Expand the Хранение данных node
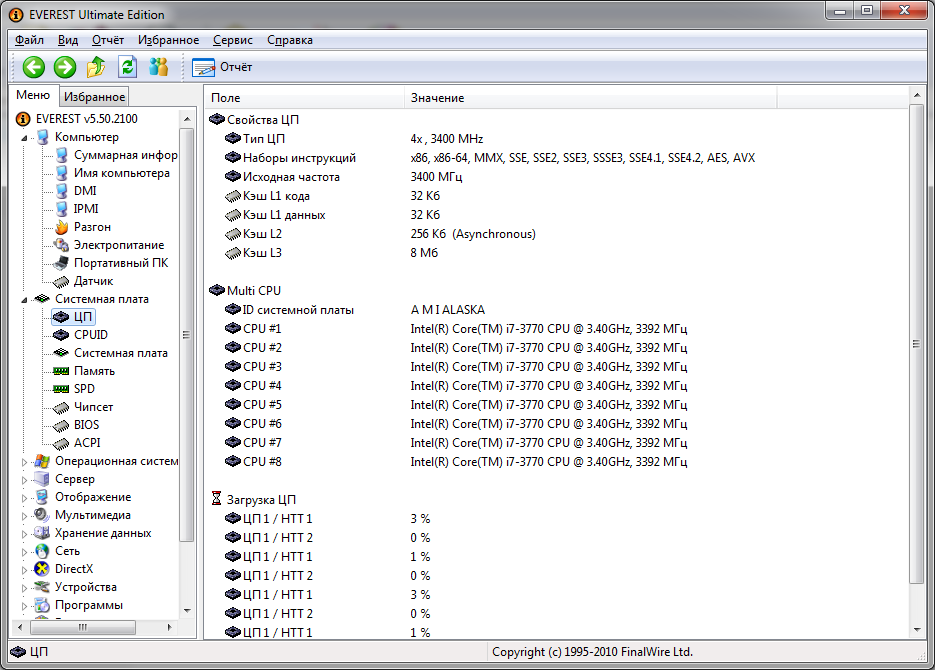Image resolution: width=935 pixels, height=670 pixels. [24, 534]
